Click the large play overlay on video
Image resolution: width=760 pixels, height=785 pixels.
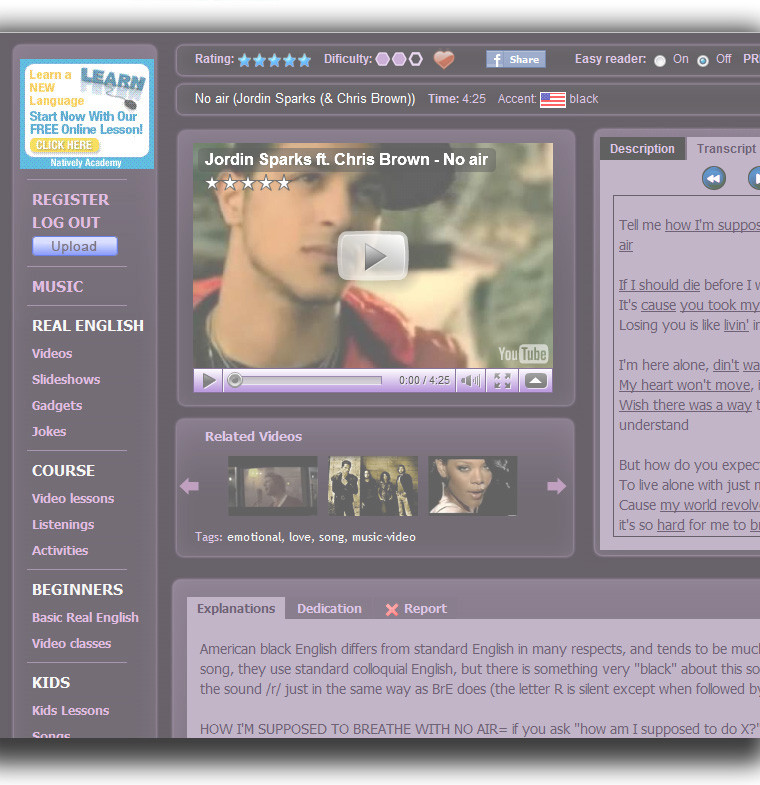pos(373,256)
